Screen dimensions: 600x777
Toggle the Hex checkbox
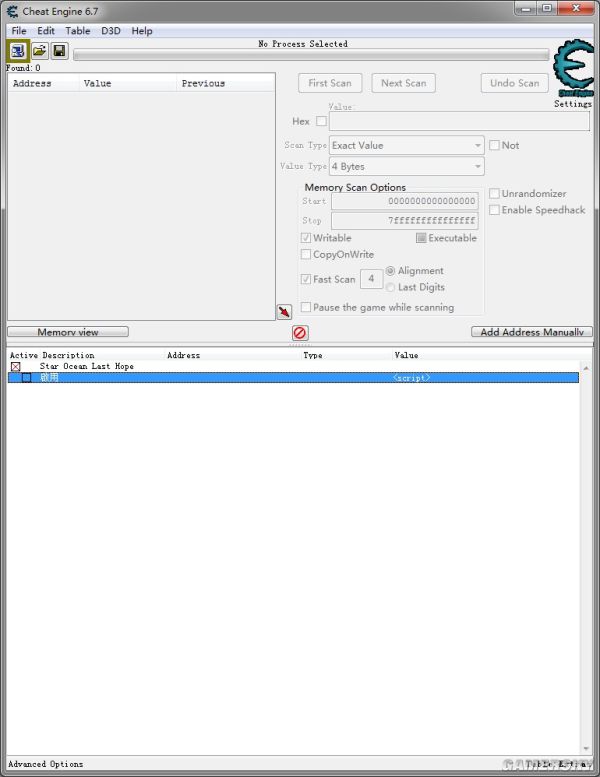(322, 121)
